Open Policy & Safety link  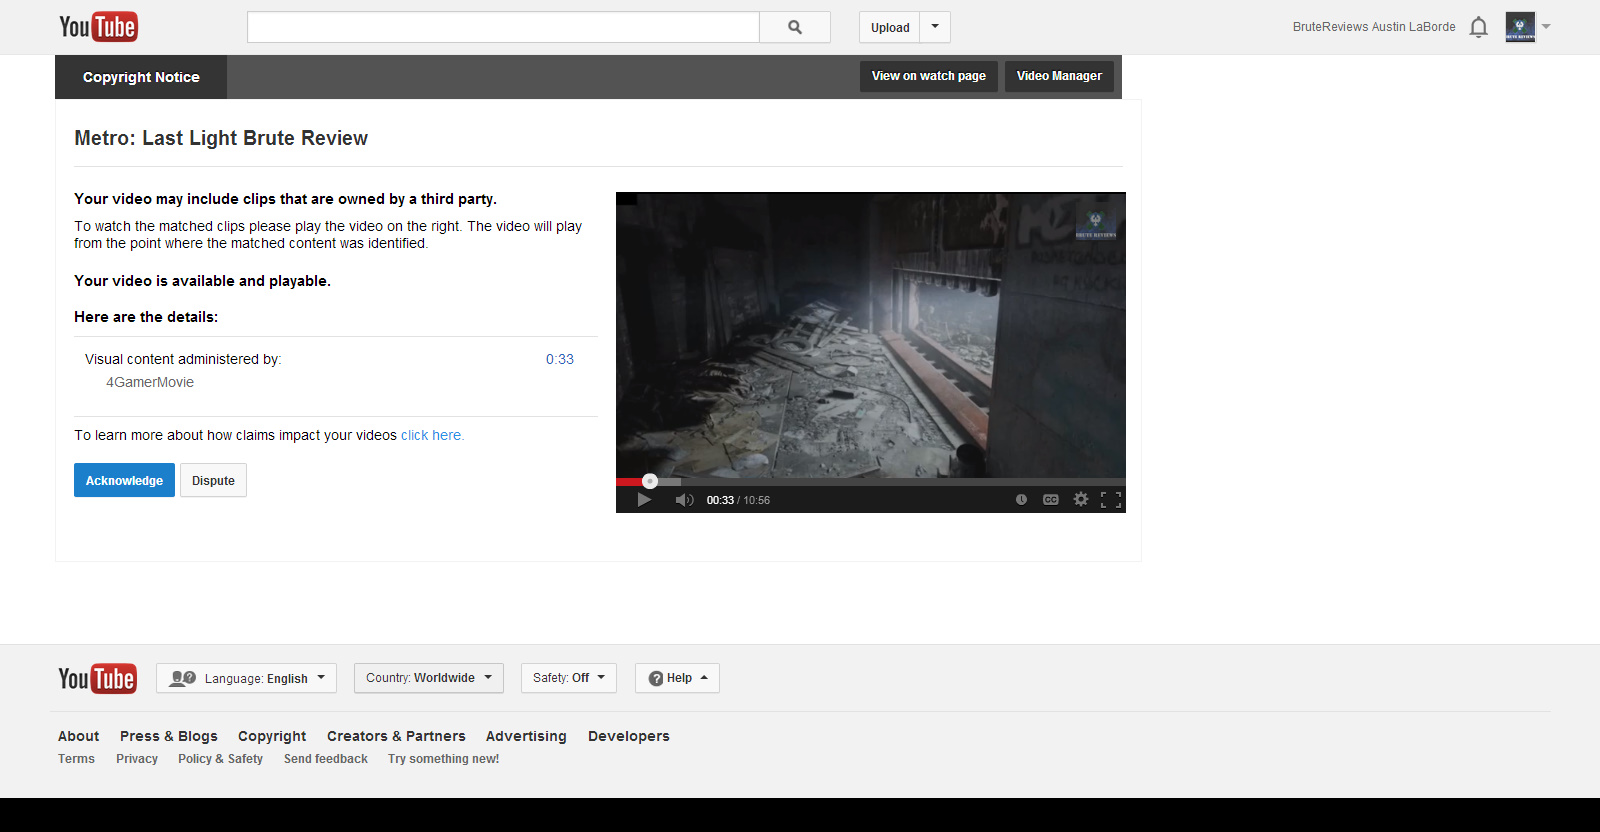click(x=220, y=759)
